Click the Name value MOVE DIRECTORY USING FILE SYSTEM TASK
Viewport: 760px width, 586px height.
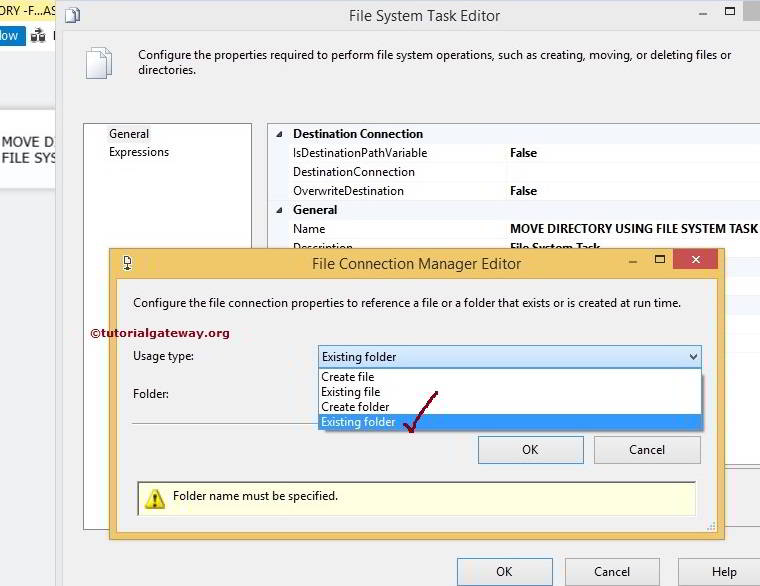coord(634,229)
